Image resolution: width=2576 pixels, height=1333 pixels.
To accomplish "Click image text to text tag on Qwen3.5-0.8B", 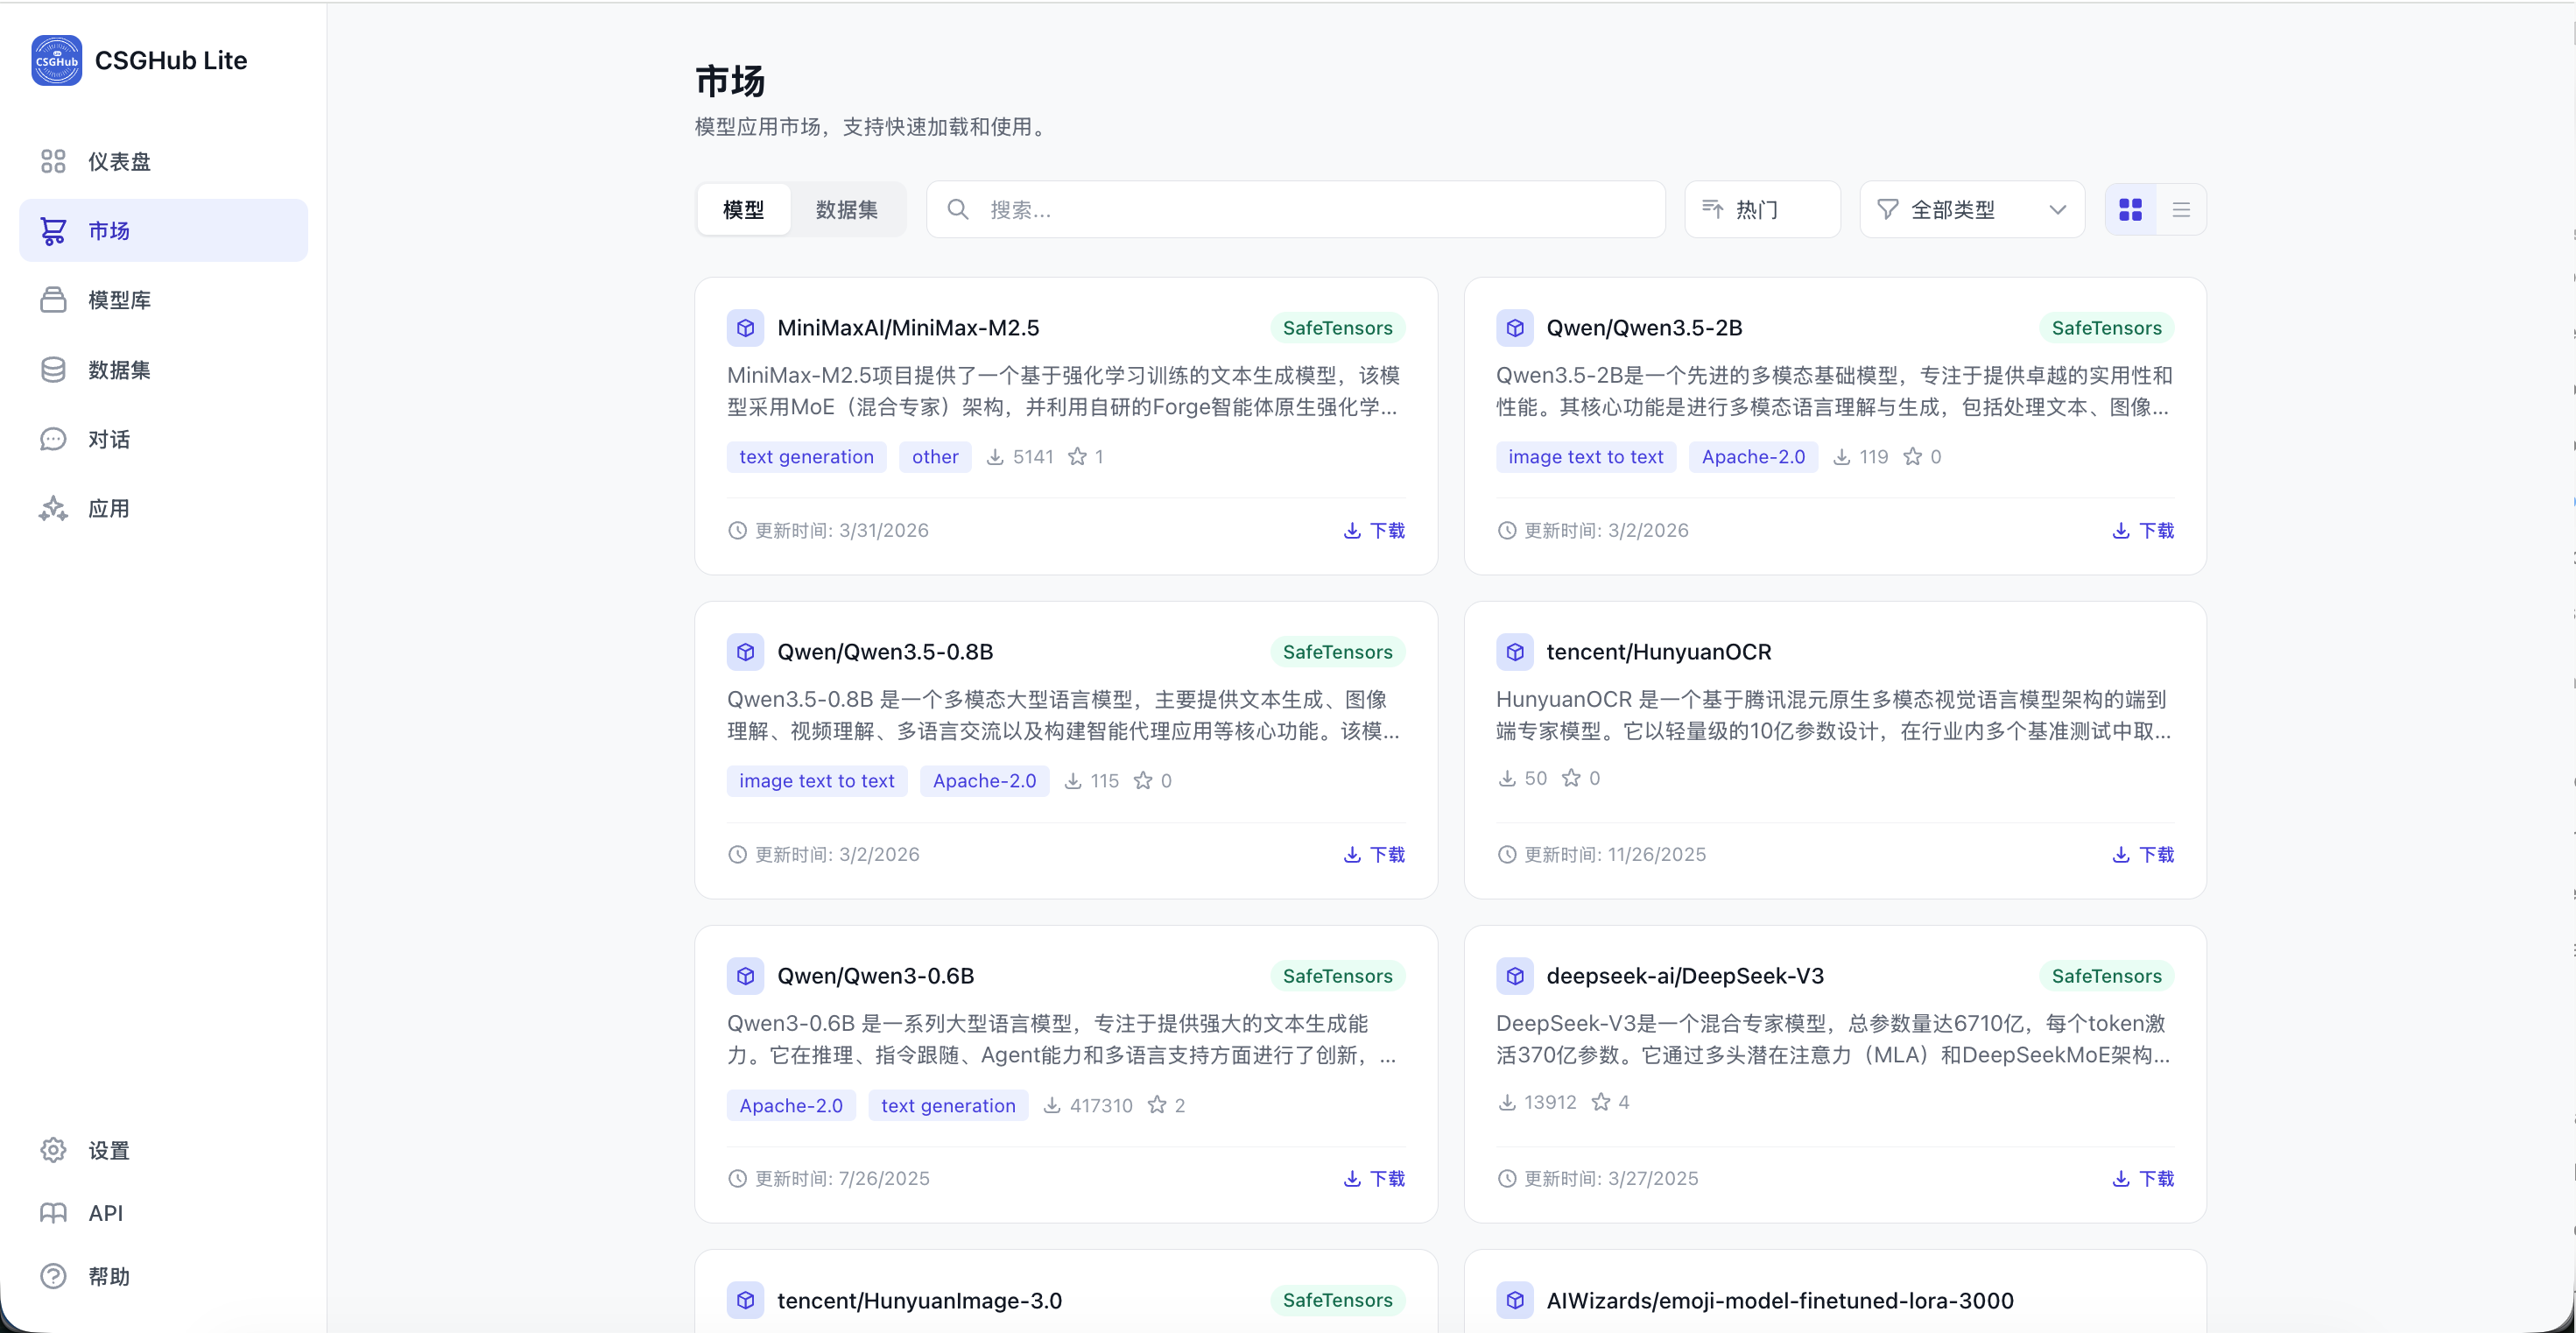I will click(x=817, y=781).
